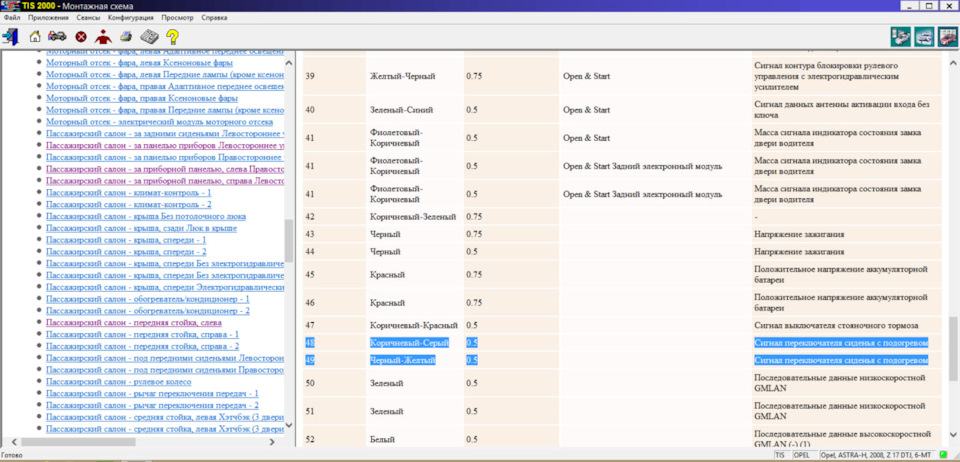
Task: Click the left list vertical scrollbar thumb
Action: tap(289, 240)
